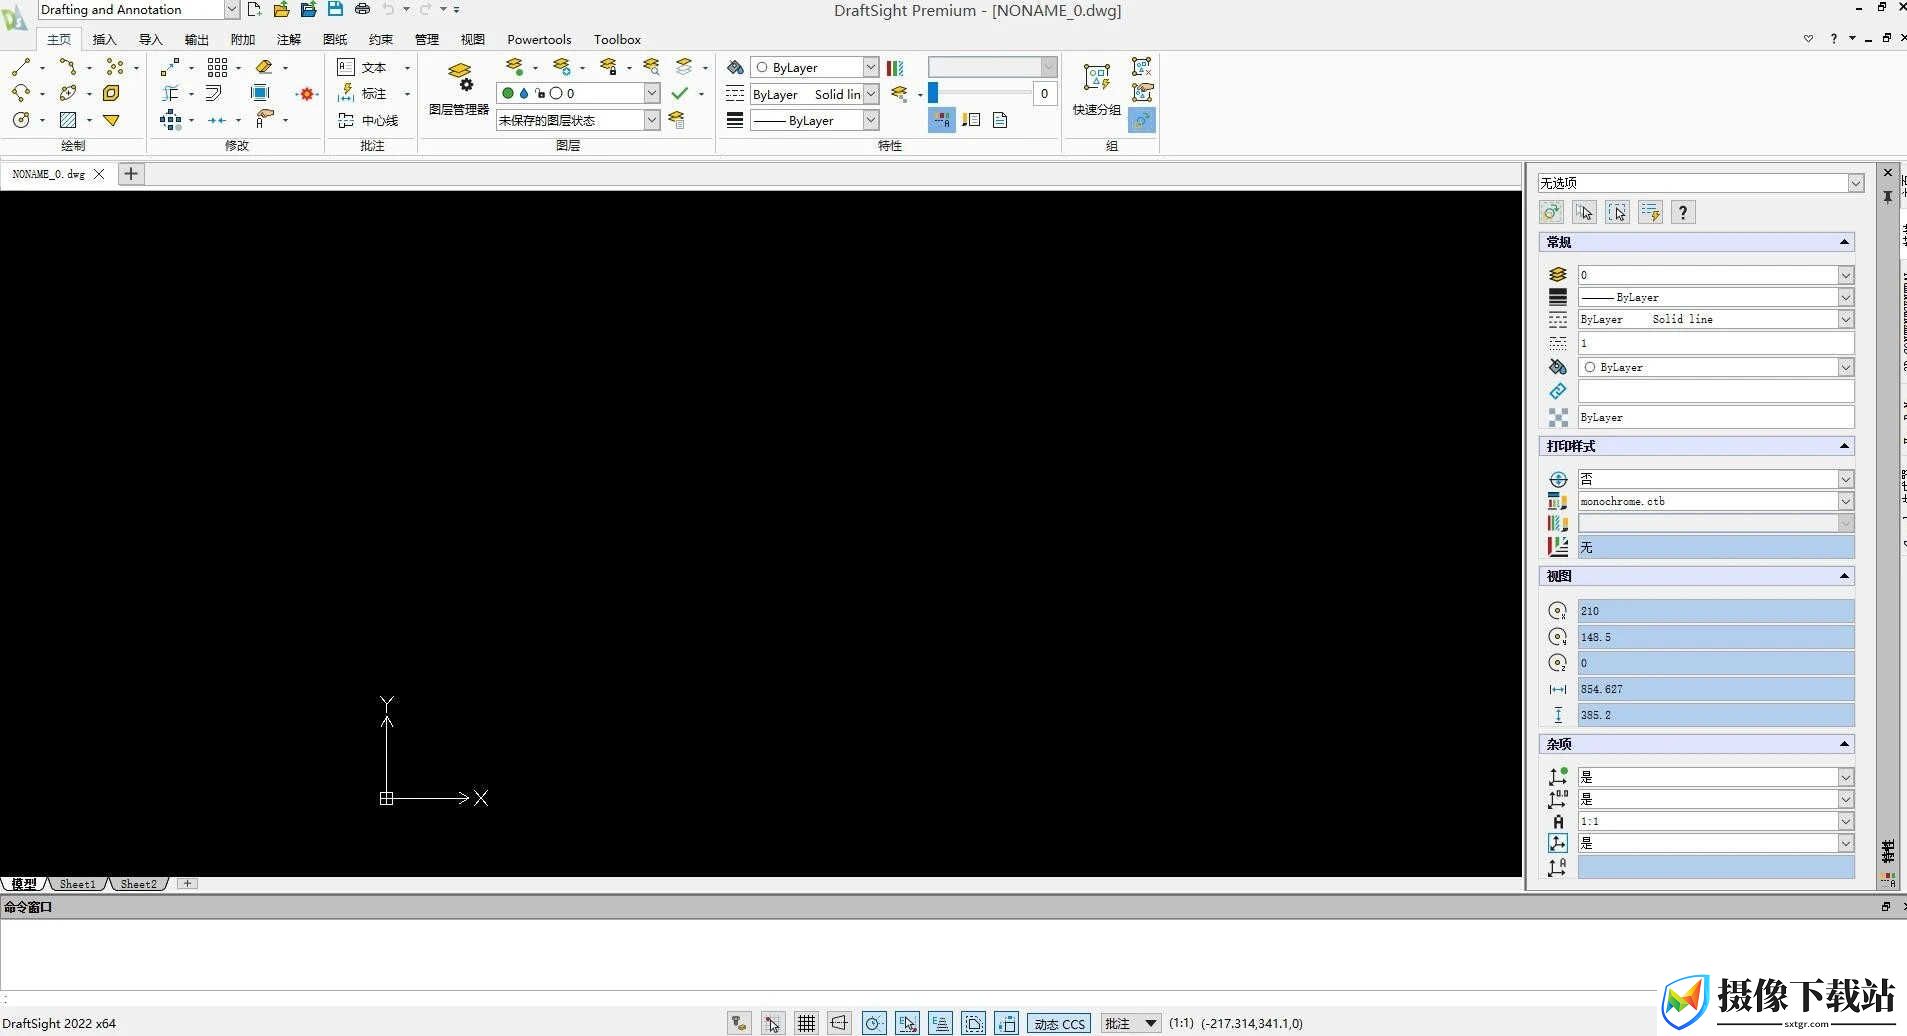Screen dimensions: 1907x1036
Task: Click the Dimension annotation tool
Action: point(362,93)
